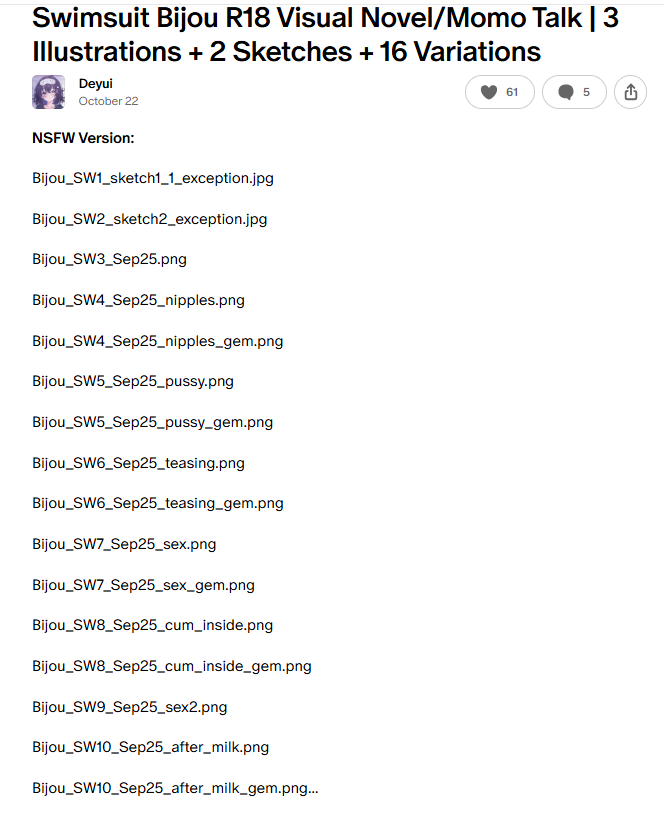The image size is (664, 821).
Task: Click the 5 comments count
Action: [586, 92]
